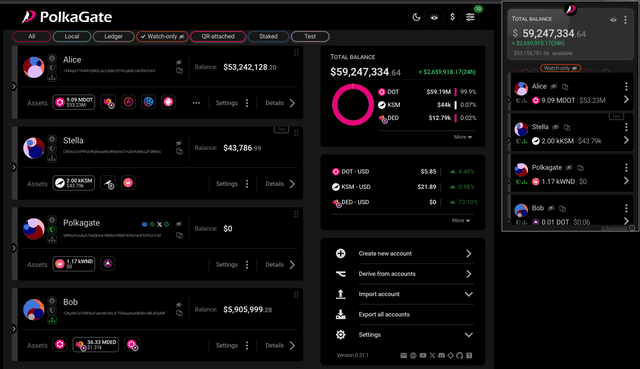Viewport: 640px width, 369px height.
Task: Select the All filter tab
Action: pyautogui.click(x=32, y=36)
